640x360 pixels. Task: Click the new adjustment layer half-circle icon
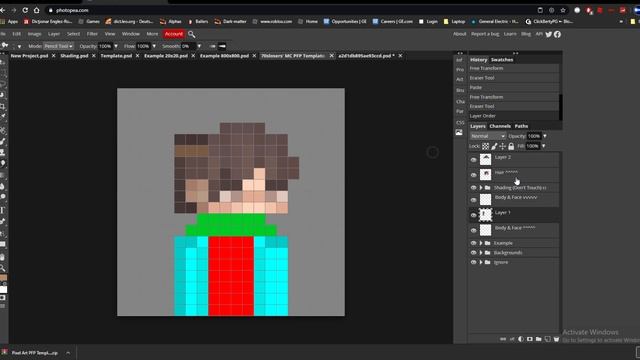pos(521,339)
